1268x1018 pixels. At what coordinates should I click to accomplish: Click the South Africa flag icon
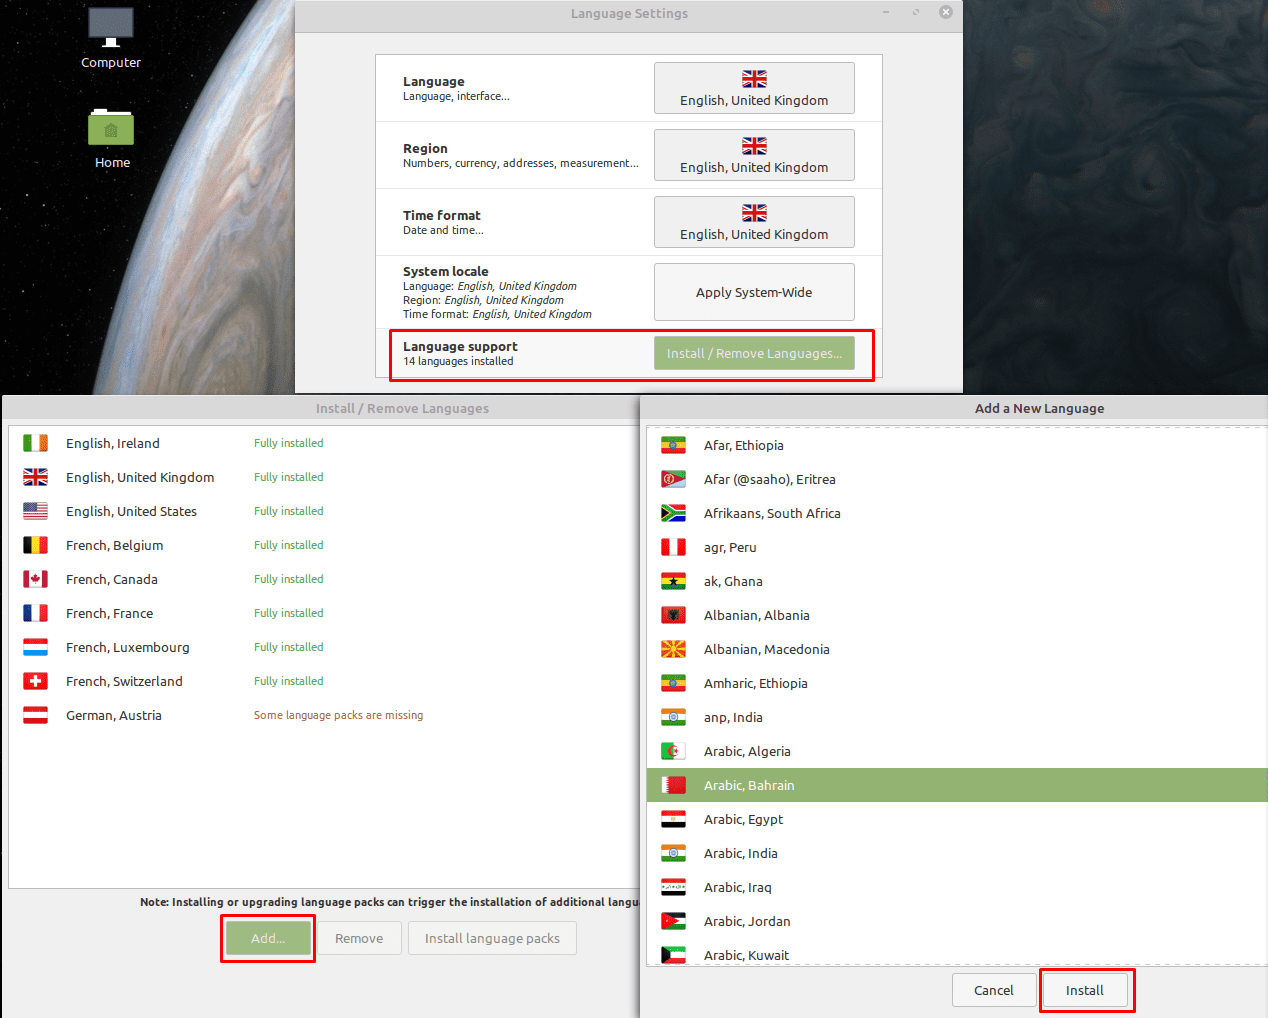tap(674, 513)
